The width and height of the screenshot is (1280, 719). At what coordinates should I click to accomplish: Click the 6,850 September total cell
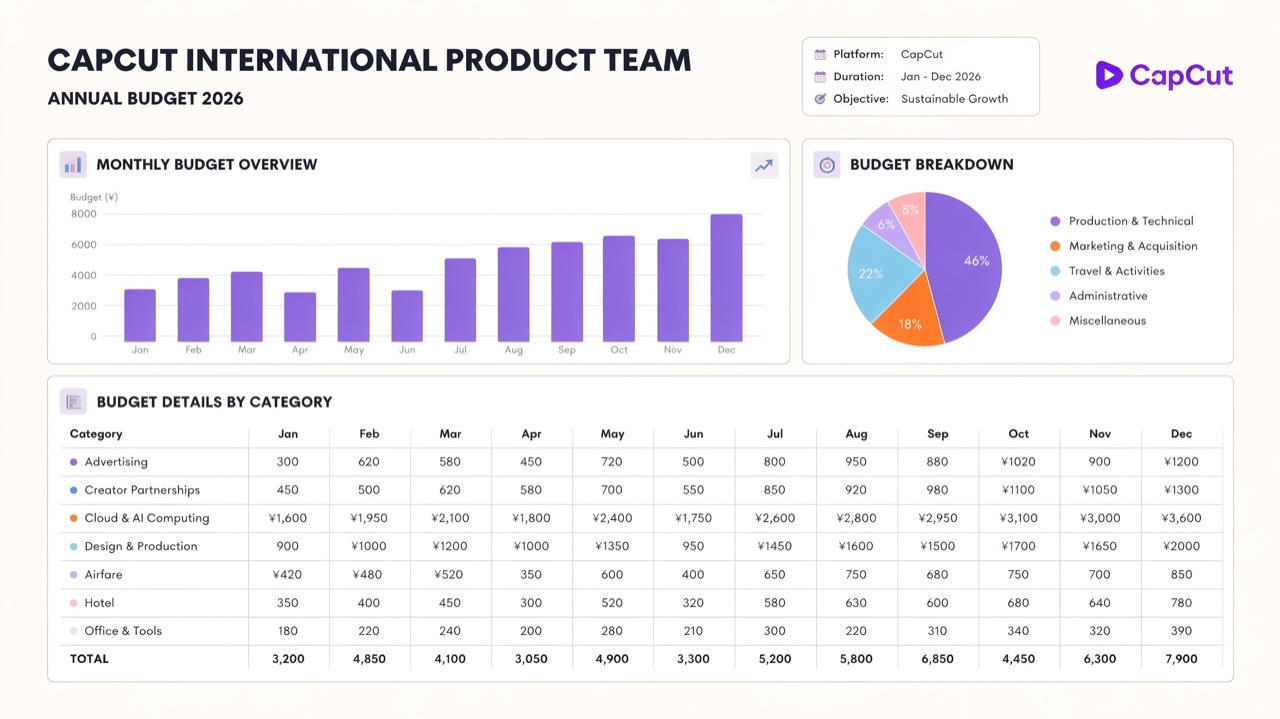938,659
